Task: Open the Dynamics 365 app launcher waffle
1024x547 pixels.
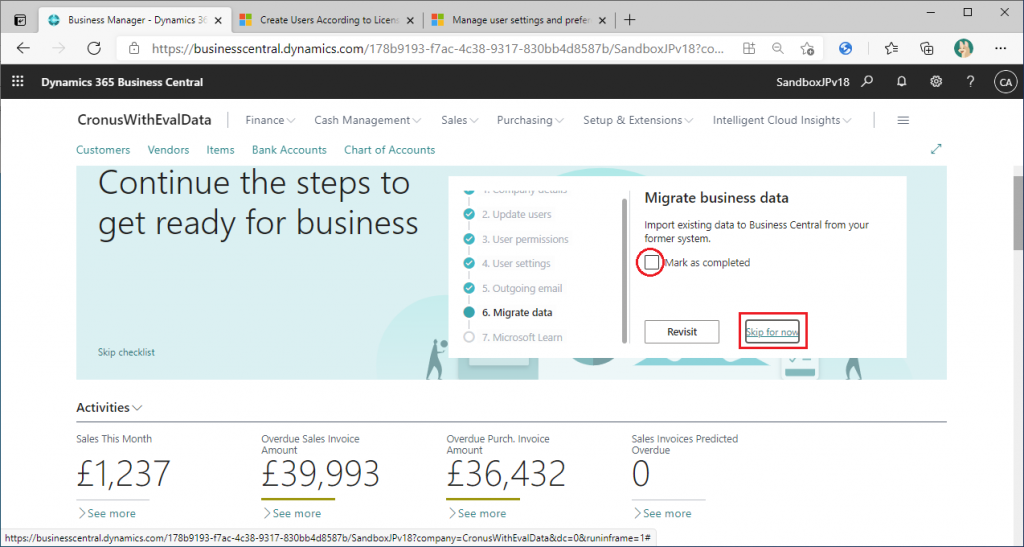Action: pyautogui.click(x=18, y=82)
